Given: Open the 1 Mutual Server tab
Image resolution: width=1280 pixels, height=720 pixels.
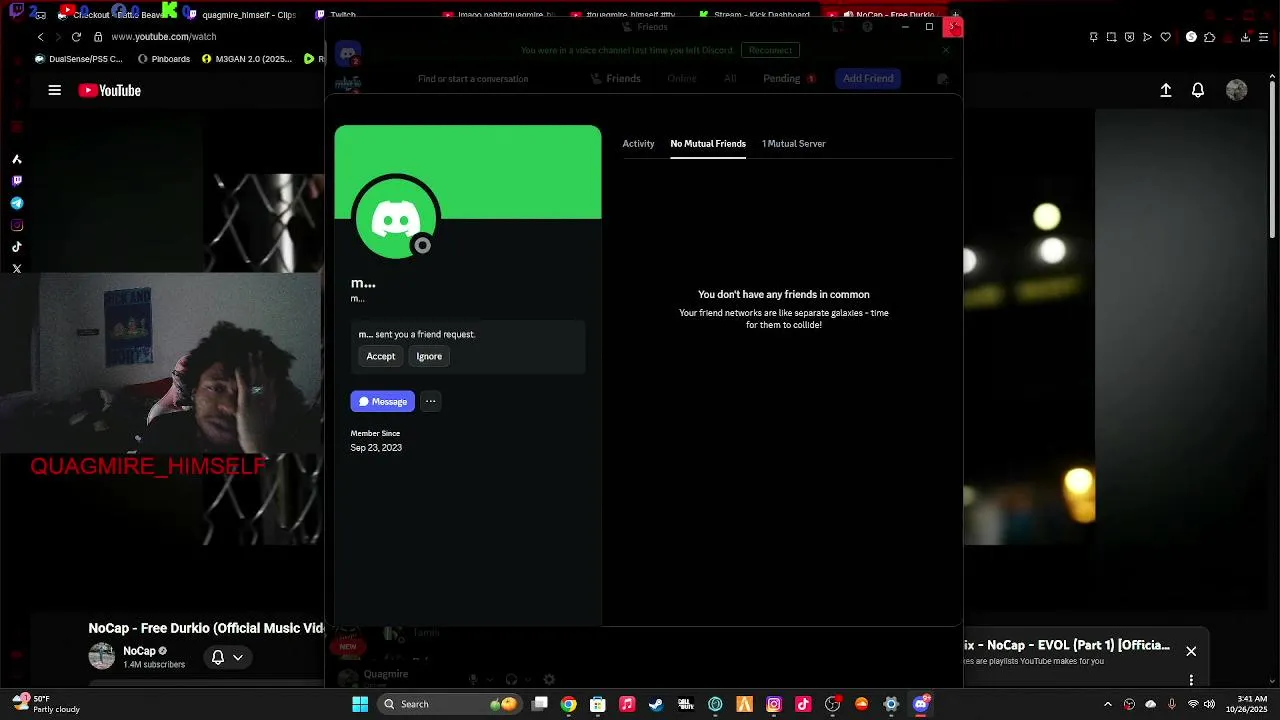Looking at the screenshot, I should [x=794, y=144].
